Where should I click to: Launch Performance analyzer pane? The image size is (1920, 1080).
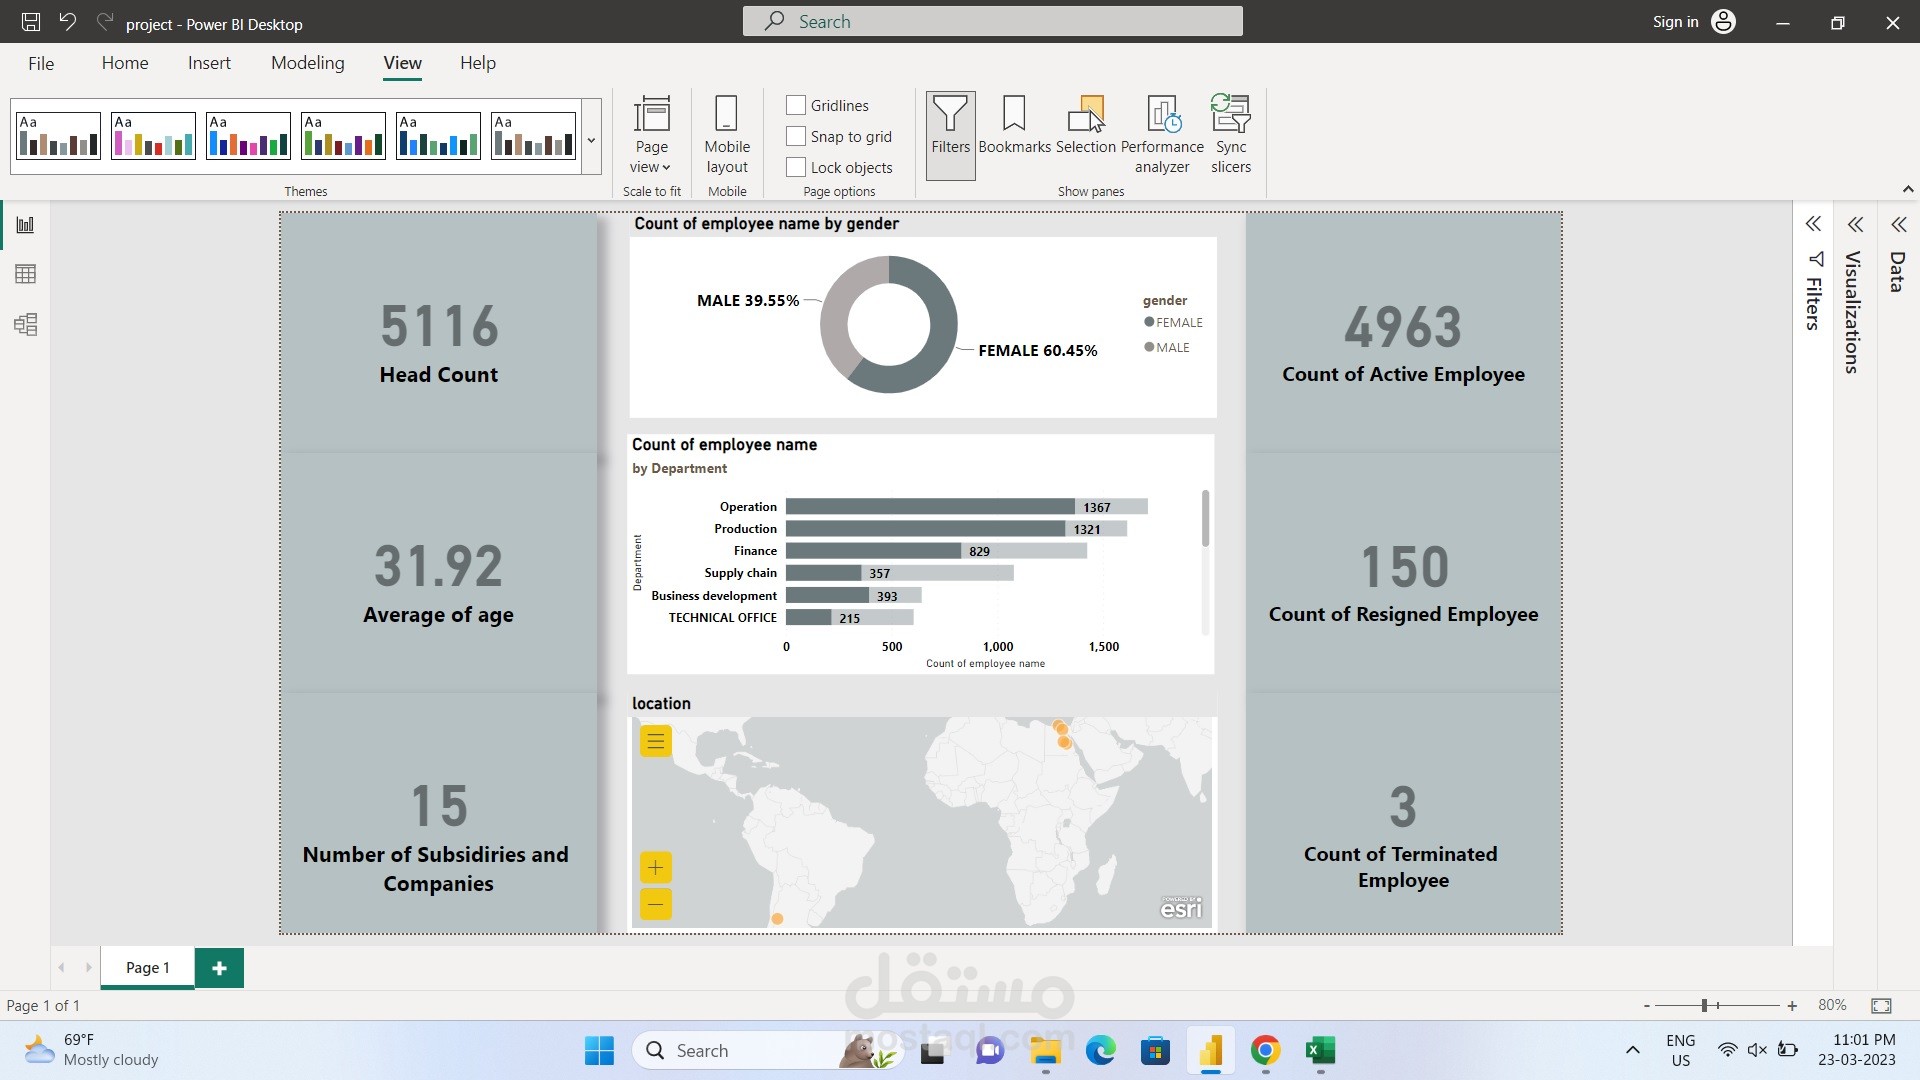click(1162, 135)
